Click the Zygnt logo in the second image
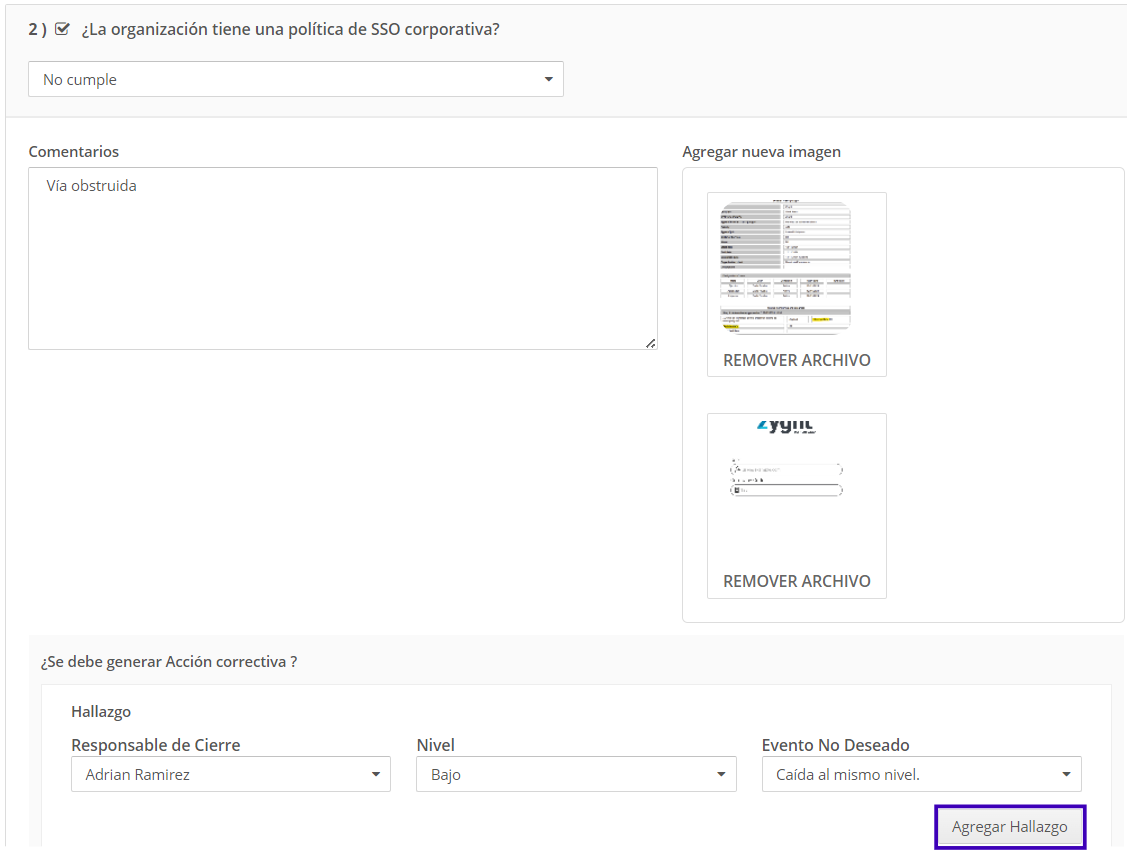The width and height of the screenshot is (1127, 850). click(x=785, y=426)
